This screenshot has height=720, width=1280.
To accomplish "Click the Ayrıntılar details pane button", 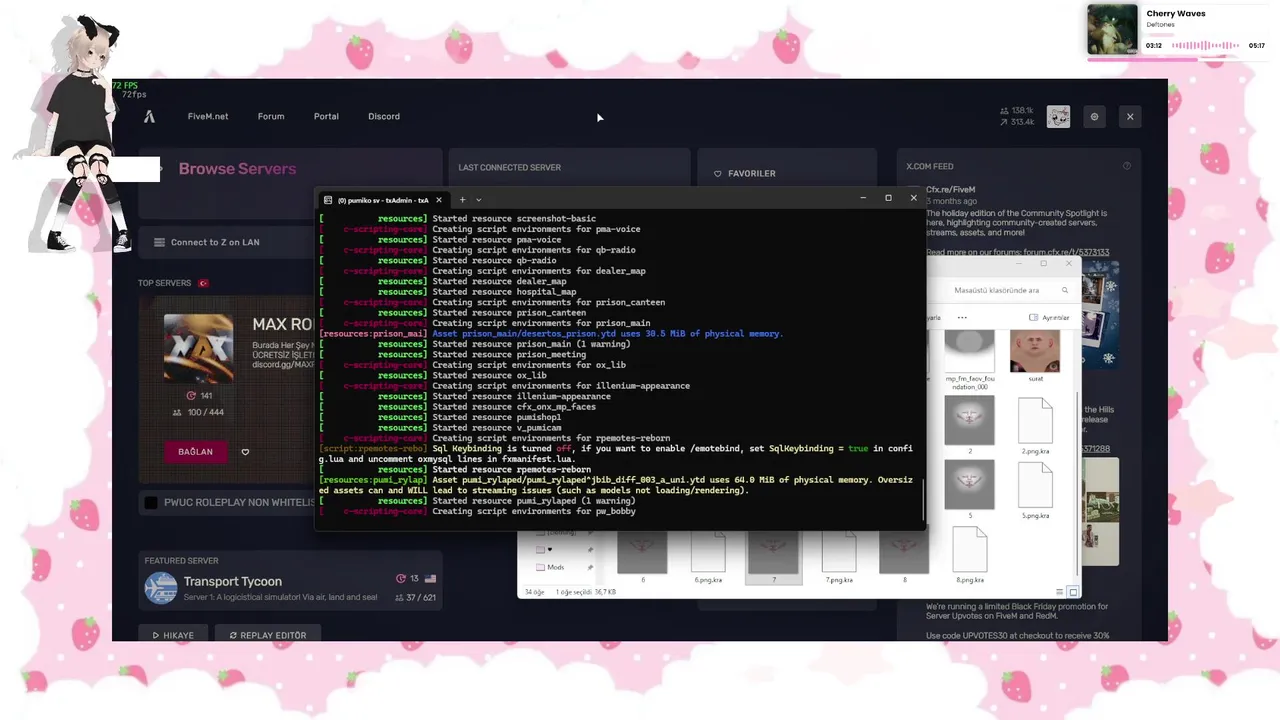I will [x=1049, y=317].
